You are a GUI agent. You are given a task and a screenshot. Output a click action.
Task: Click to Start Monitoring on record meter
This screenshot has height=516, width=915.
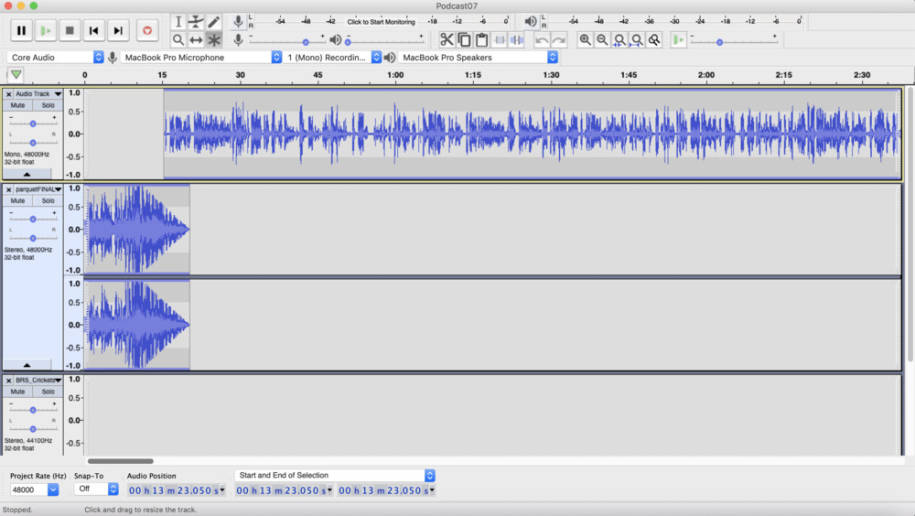[x=381, y=22]
